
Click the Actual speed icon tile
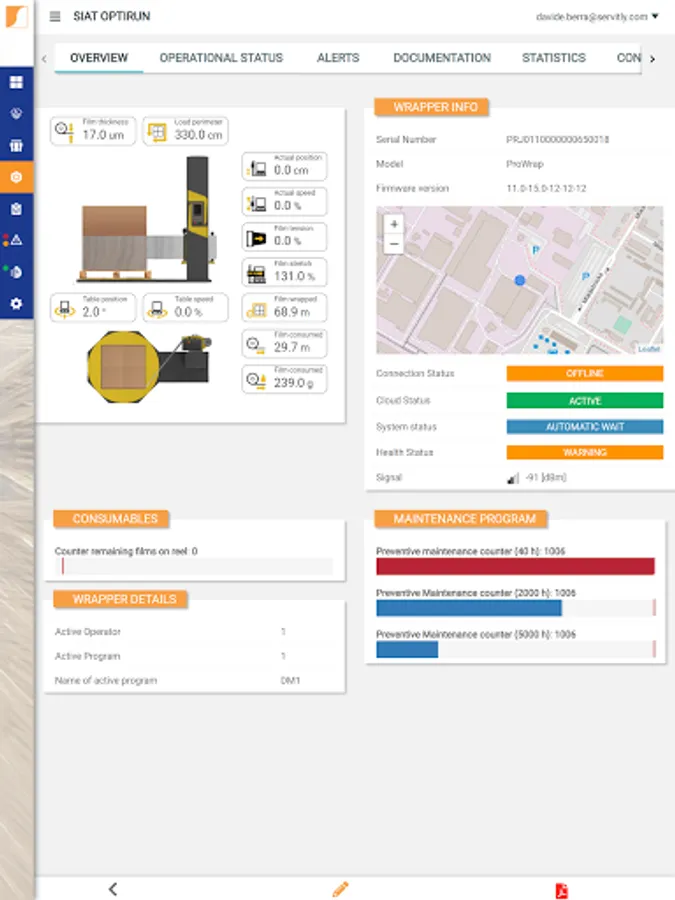pos(284,201)
